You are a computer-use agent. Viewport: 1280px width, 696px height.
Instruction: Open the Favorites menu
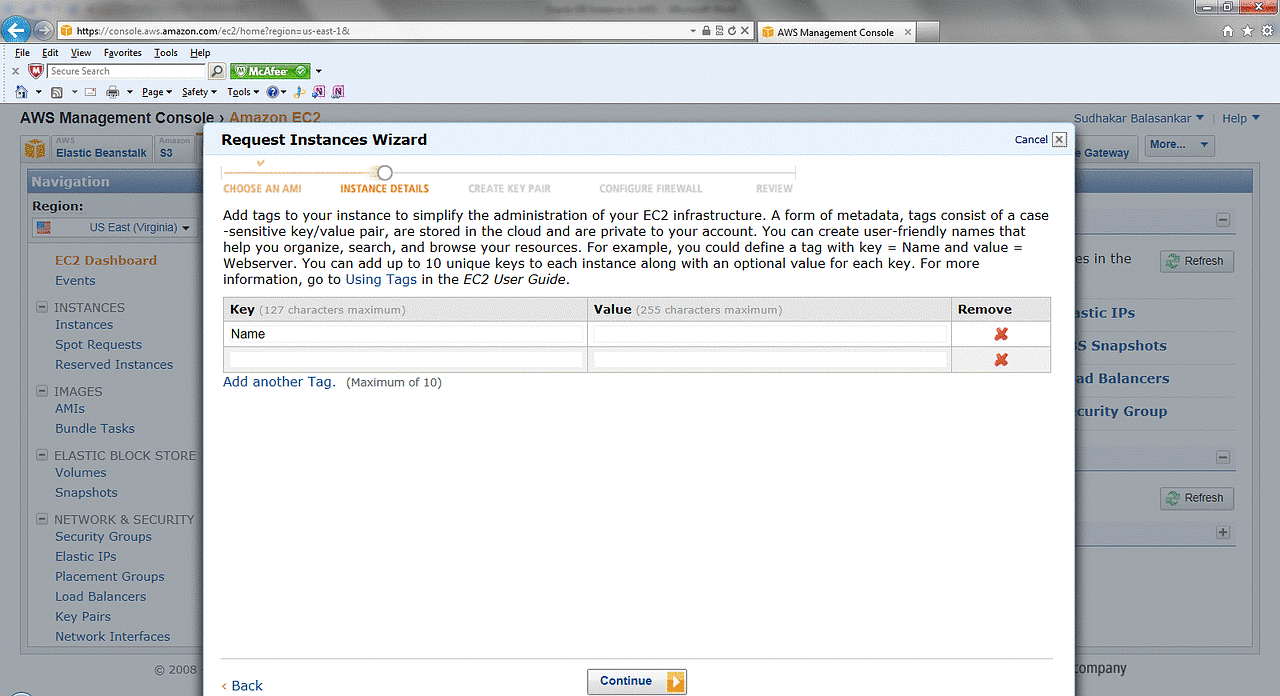[123, 53]
